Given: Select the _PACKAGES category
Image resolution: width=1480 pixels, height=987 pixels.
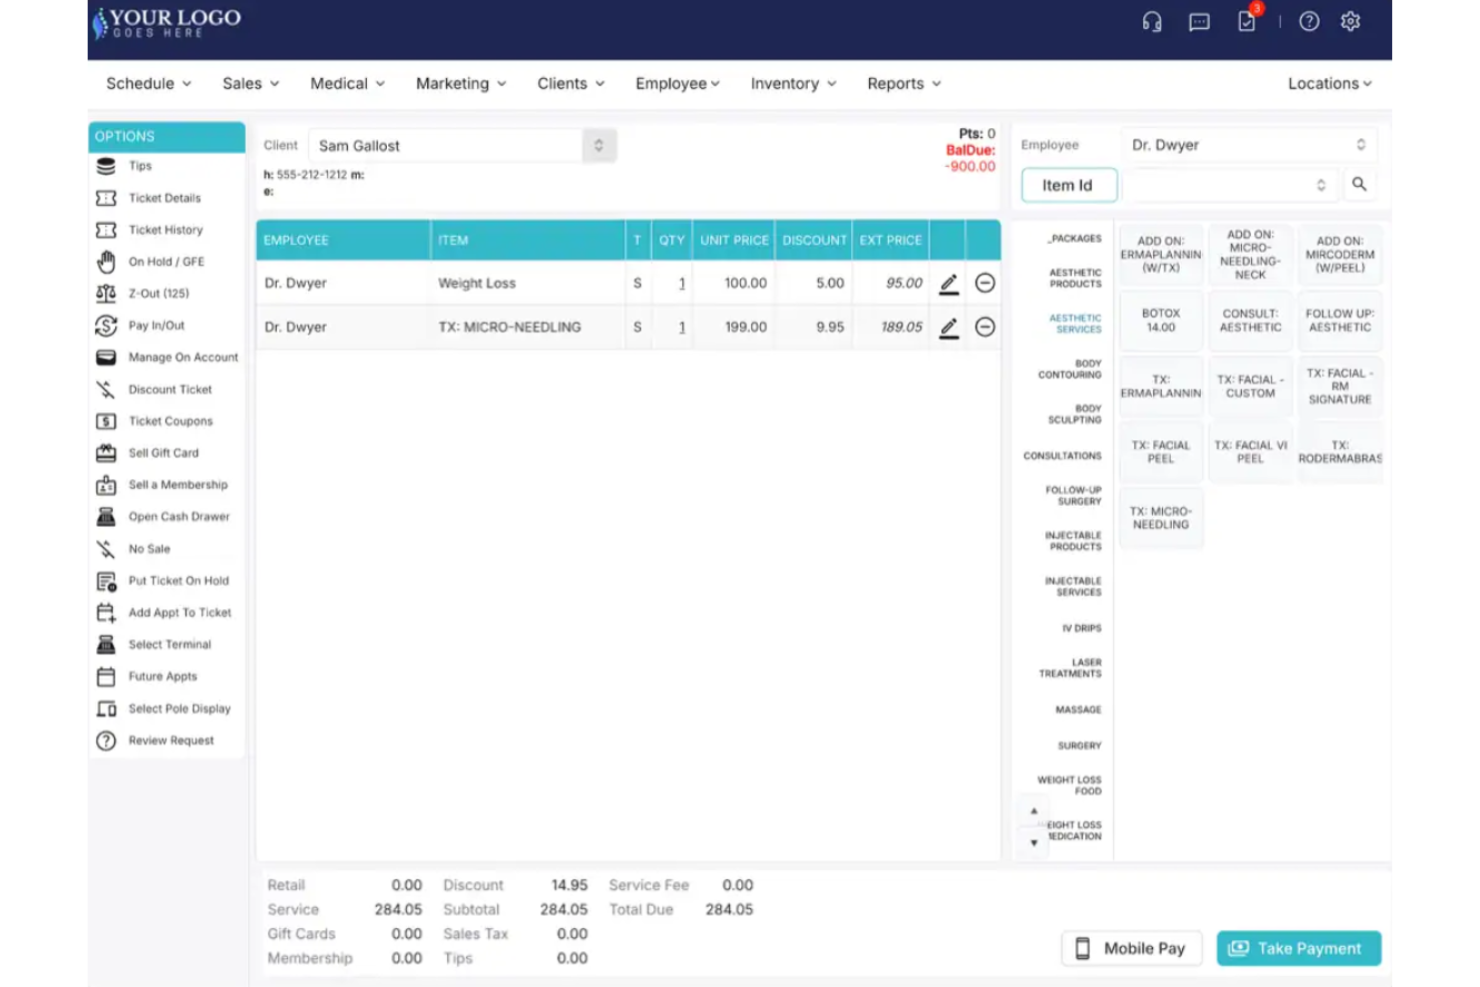Looking at the screenshot, I should click(1074, 239).
